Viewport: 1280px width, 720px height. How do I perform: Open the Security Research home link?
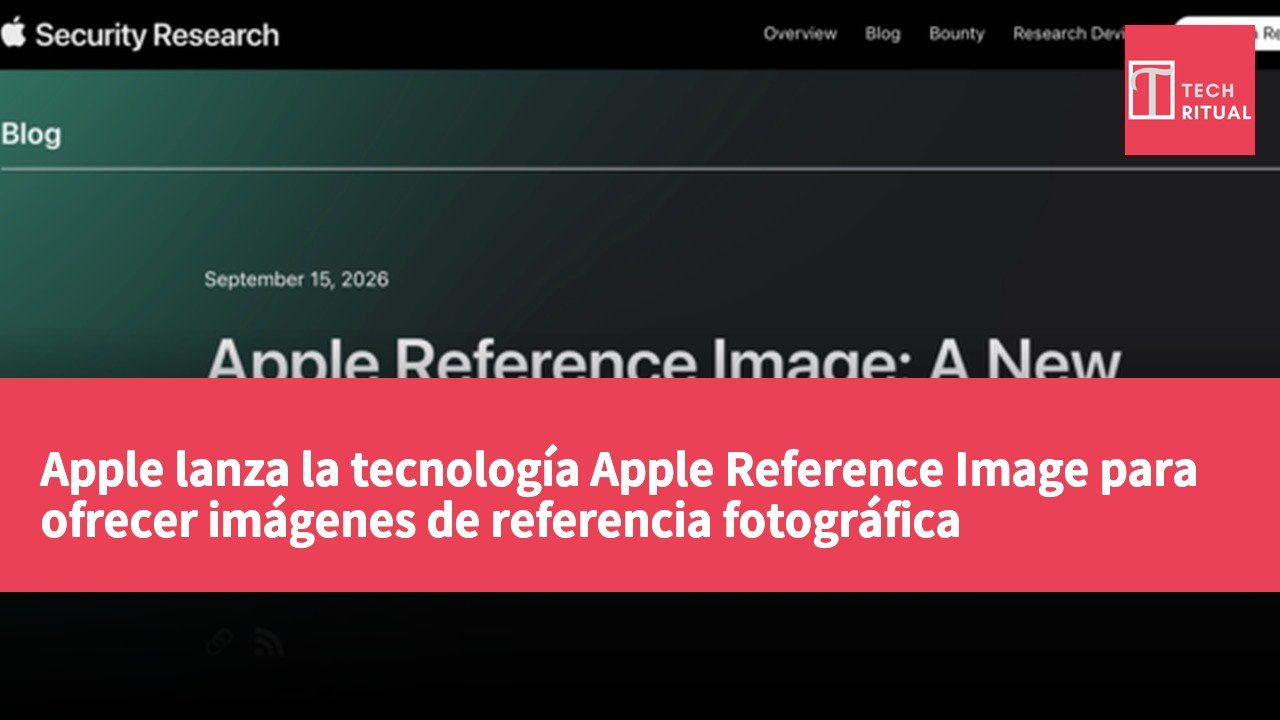click(157, 35)
